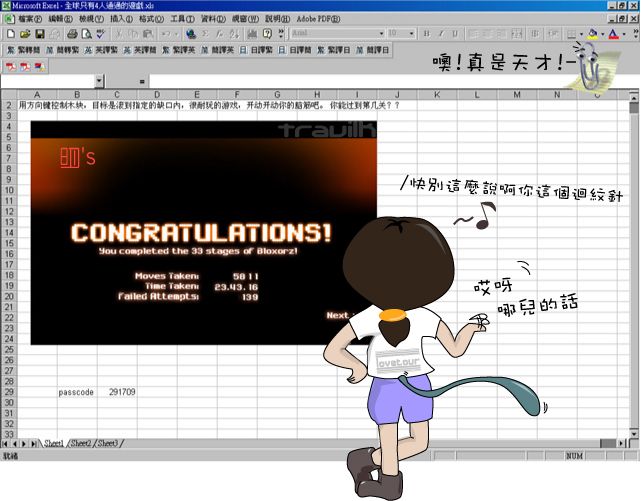
Task: Click the 簡譯英 translation button
Action: [x=217, y=50]
